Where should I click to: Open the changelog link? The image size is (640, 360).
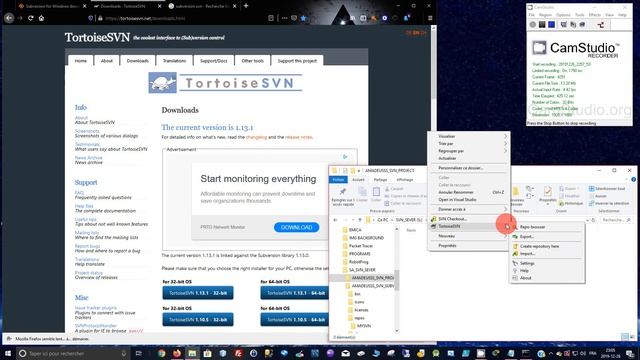tap(256, 138)
